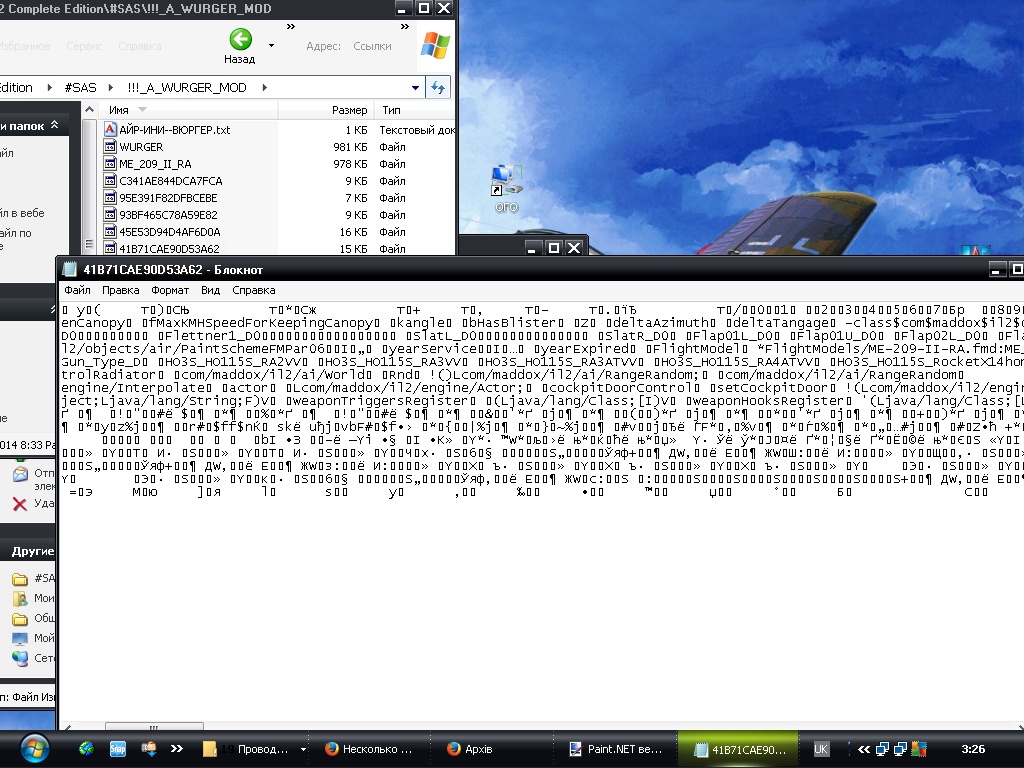Click the first network tray icon

point(882,749)
